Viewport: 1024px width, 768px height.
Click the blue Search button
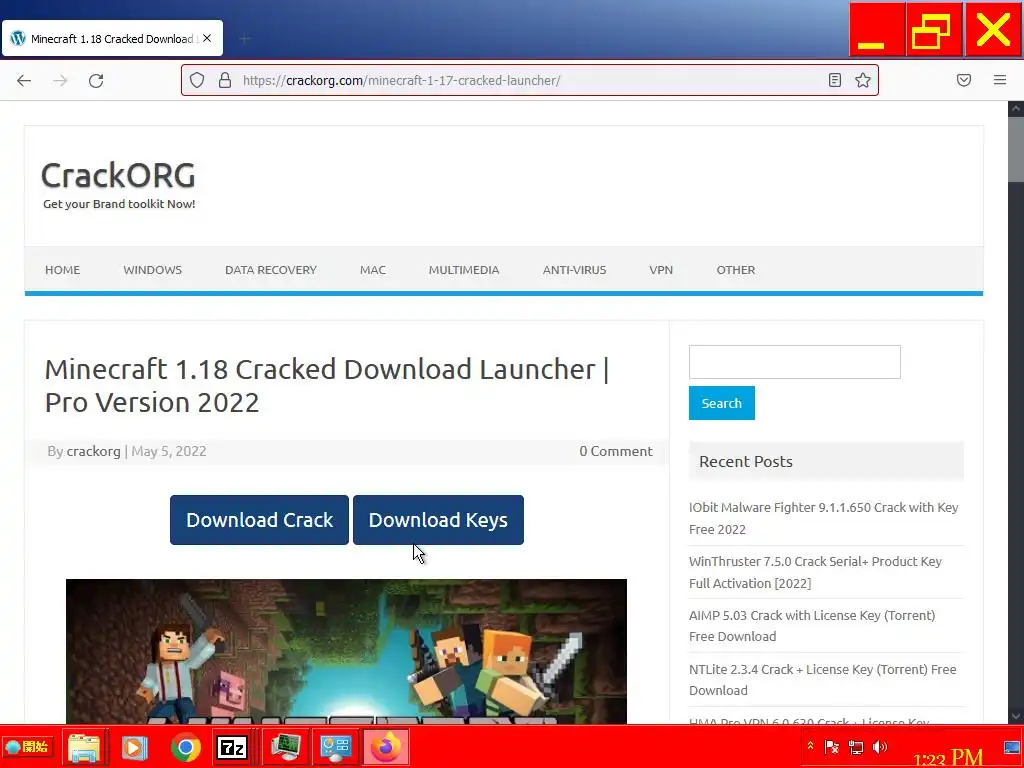722,403
